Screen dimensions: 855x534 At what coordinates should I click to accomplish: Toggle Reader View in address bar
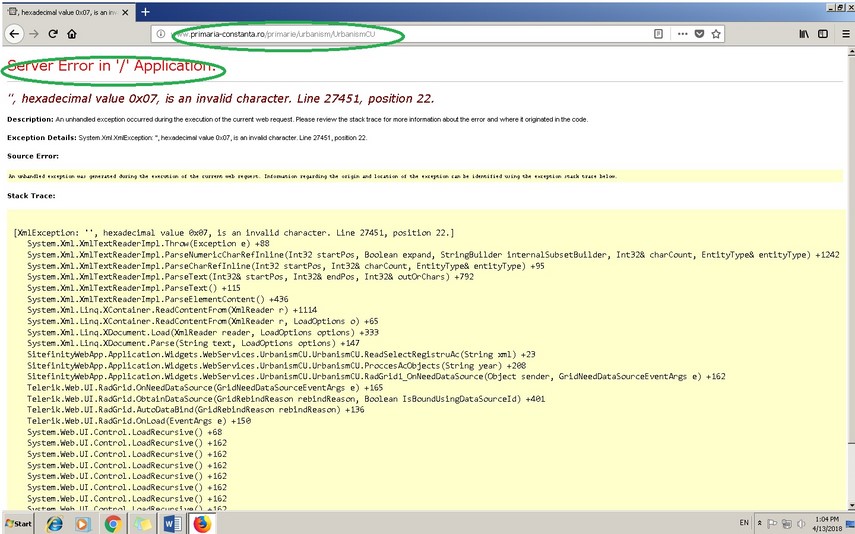[x=657, y=33]
